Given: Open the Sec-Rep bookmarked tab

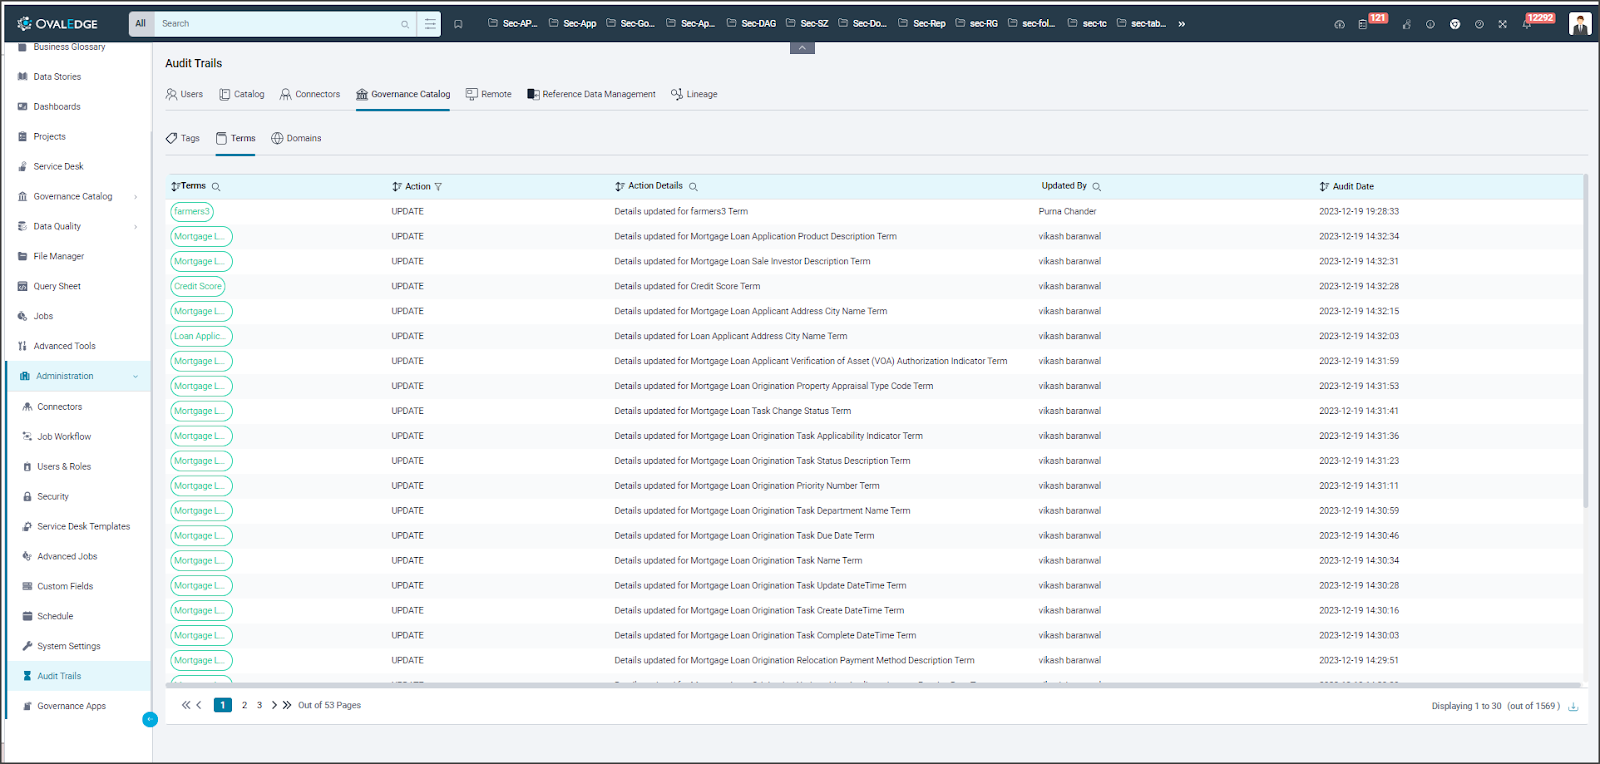Looking at the screenshot, I should 922,24.
